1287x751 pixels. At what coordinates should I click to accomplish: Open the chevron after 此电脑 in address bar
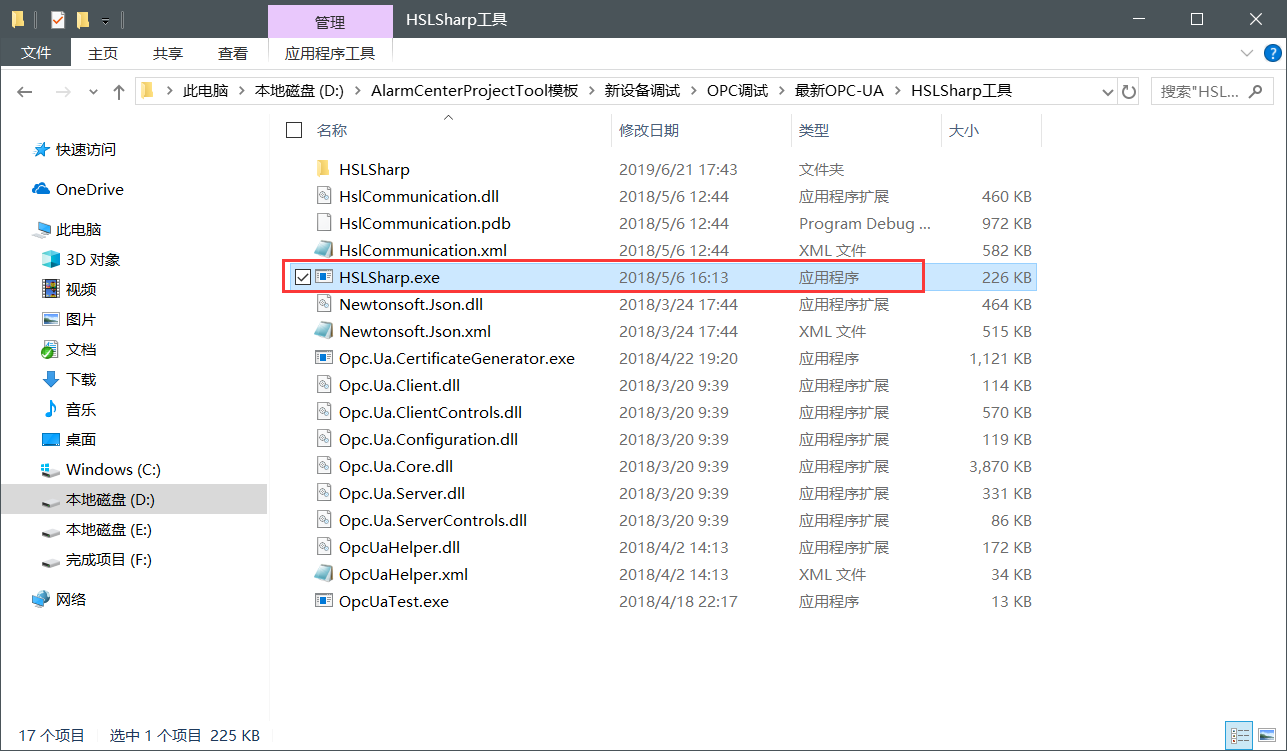click(x=242, y=91)
